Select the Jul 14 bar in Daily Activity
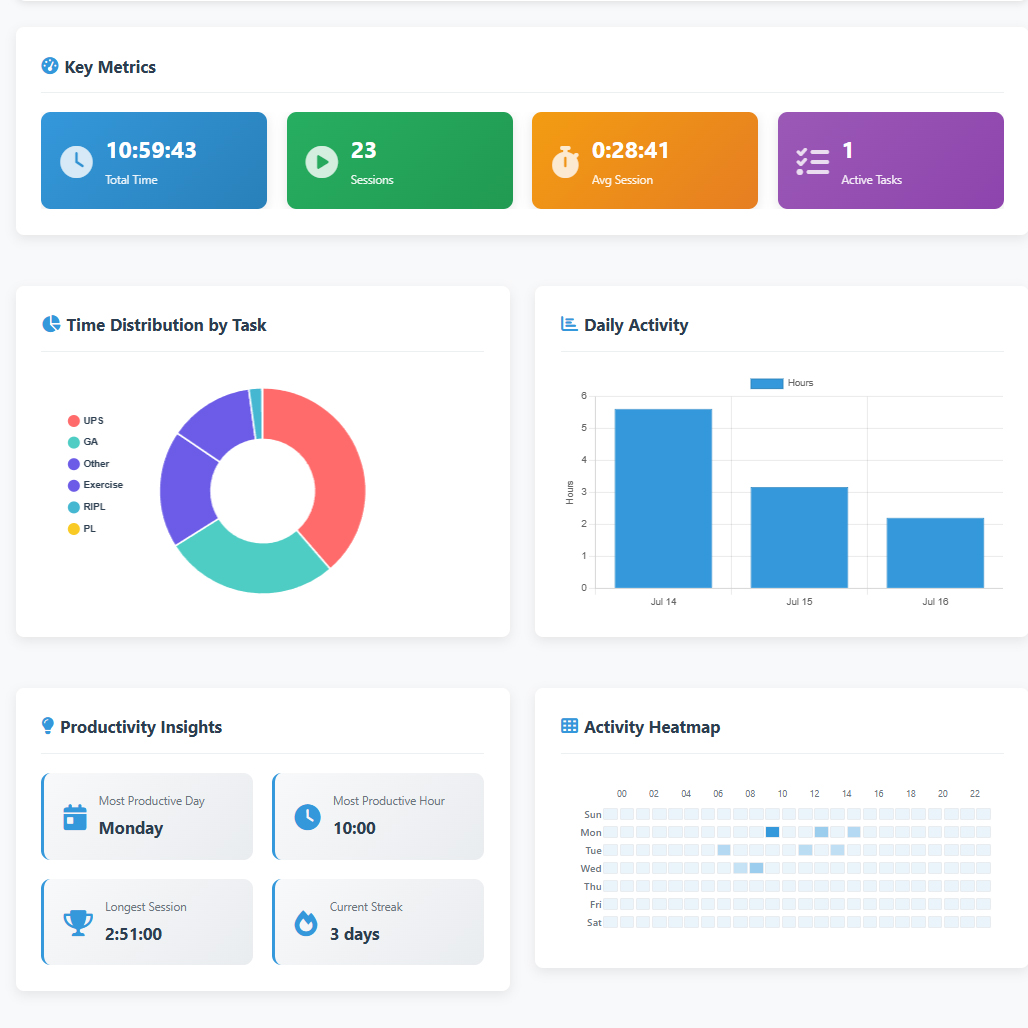1028x1028 pixels. coord(663,498)
